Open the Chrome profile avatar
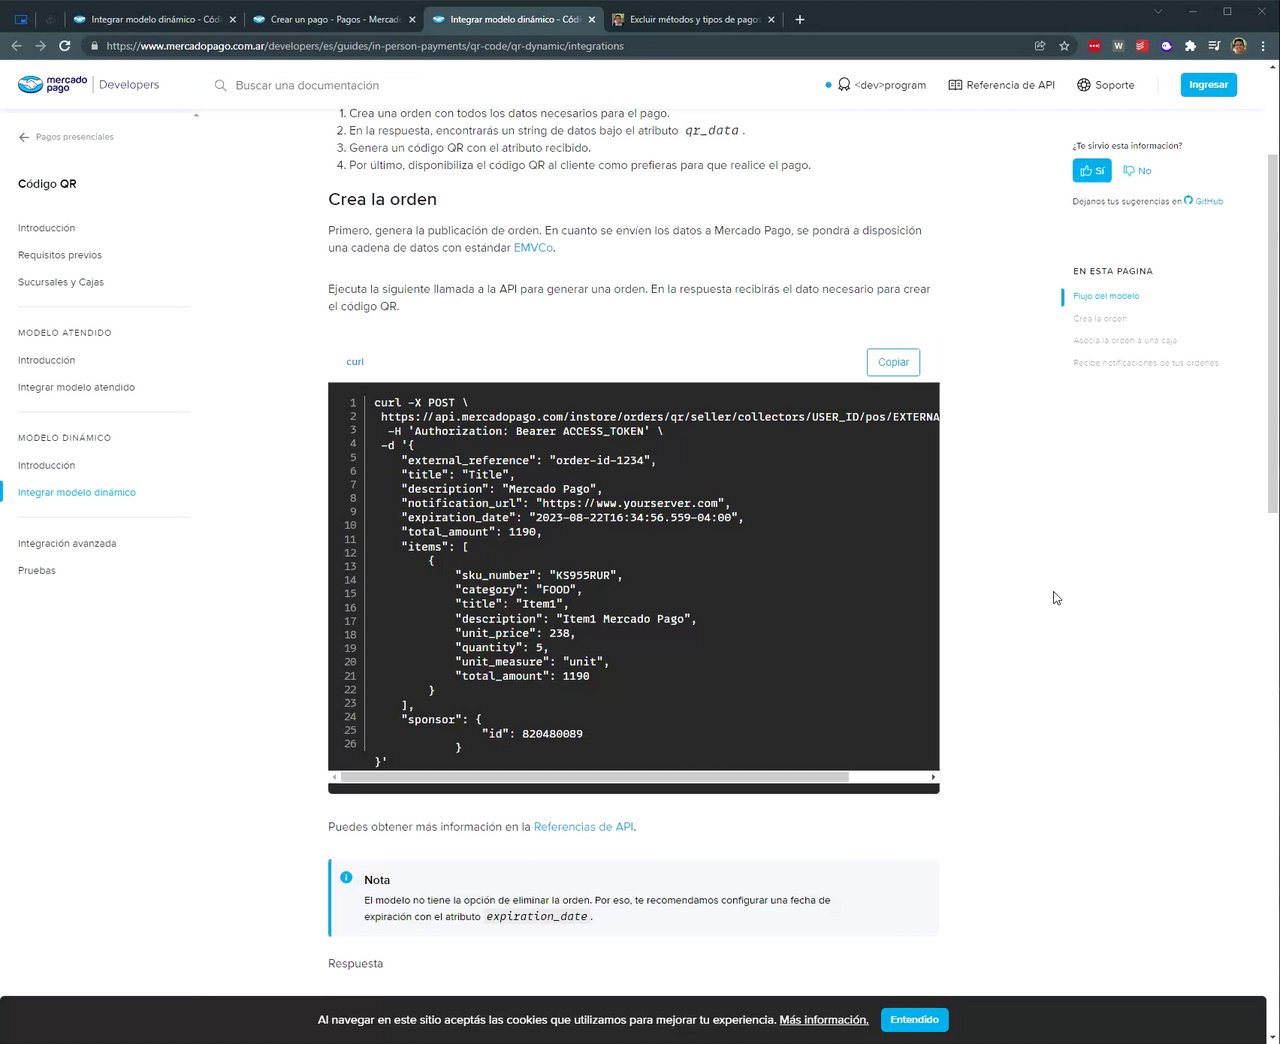Image resolution: width=1280 pixels, height=1044 pixels. click(x=1239, y=46)
